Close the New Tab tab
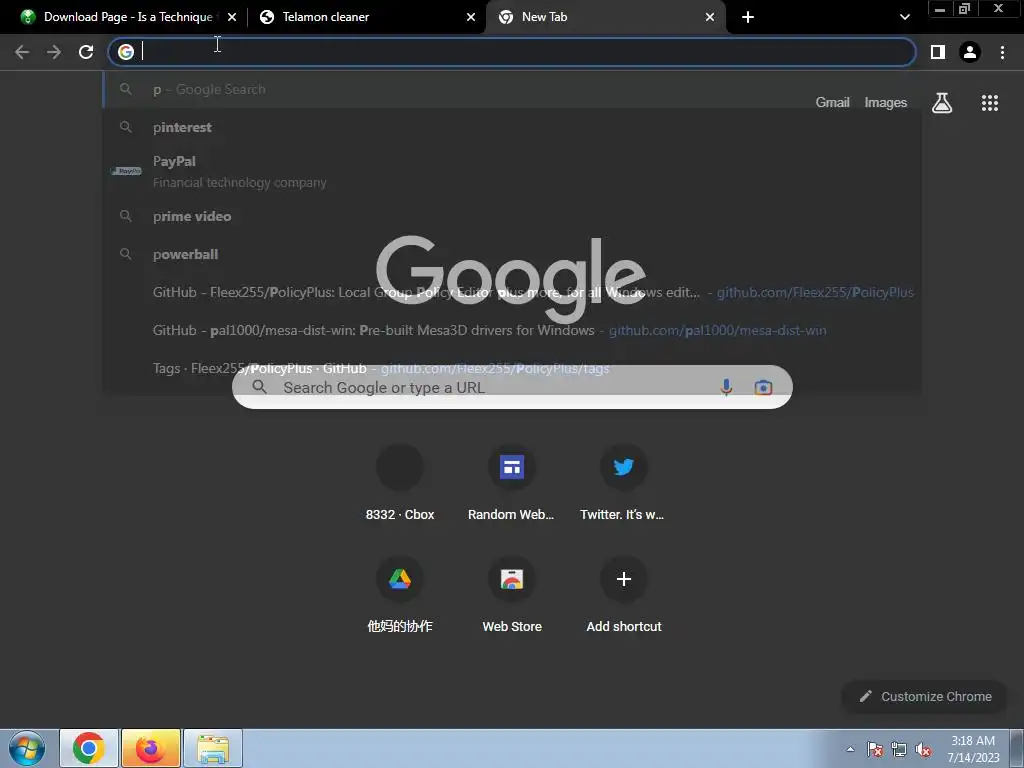Viewport: 1024px width, 768px height. click(x=710, y=17)
